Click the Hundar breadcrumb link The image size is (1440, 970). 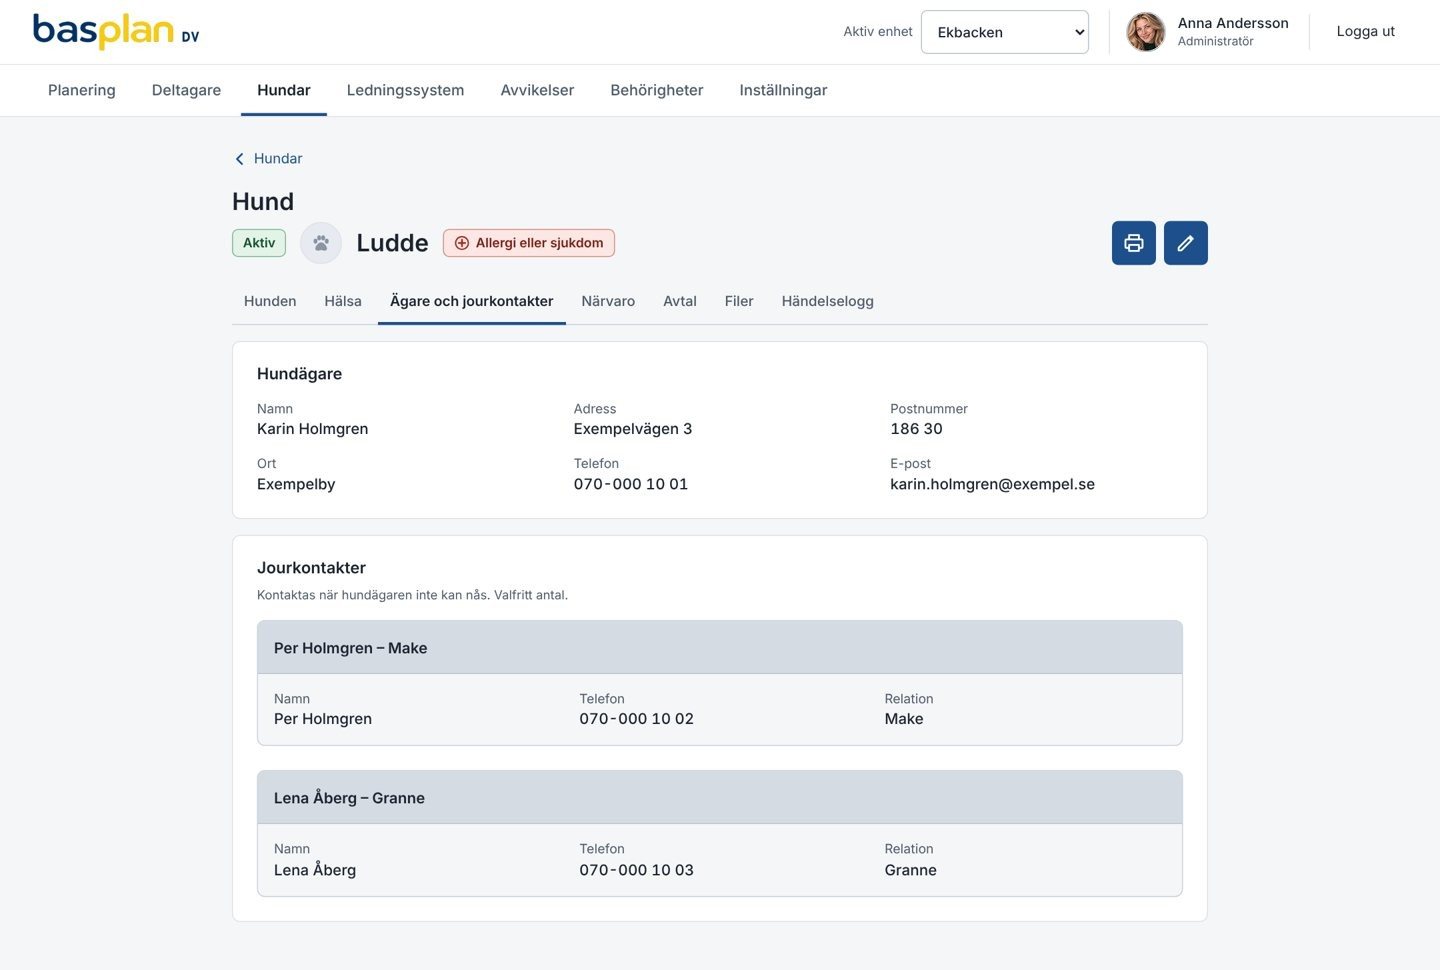tap(278, 159)
